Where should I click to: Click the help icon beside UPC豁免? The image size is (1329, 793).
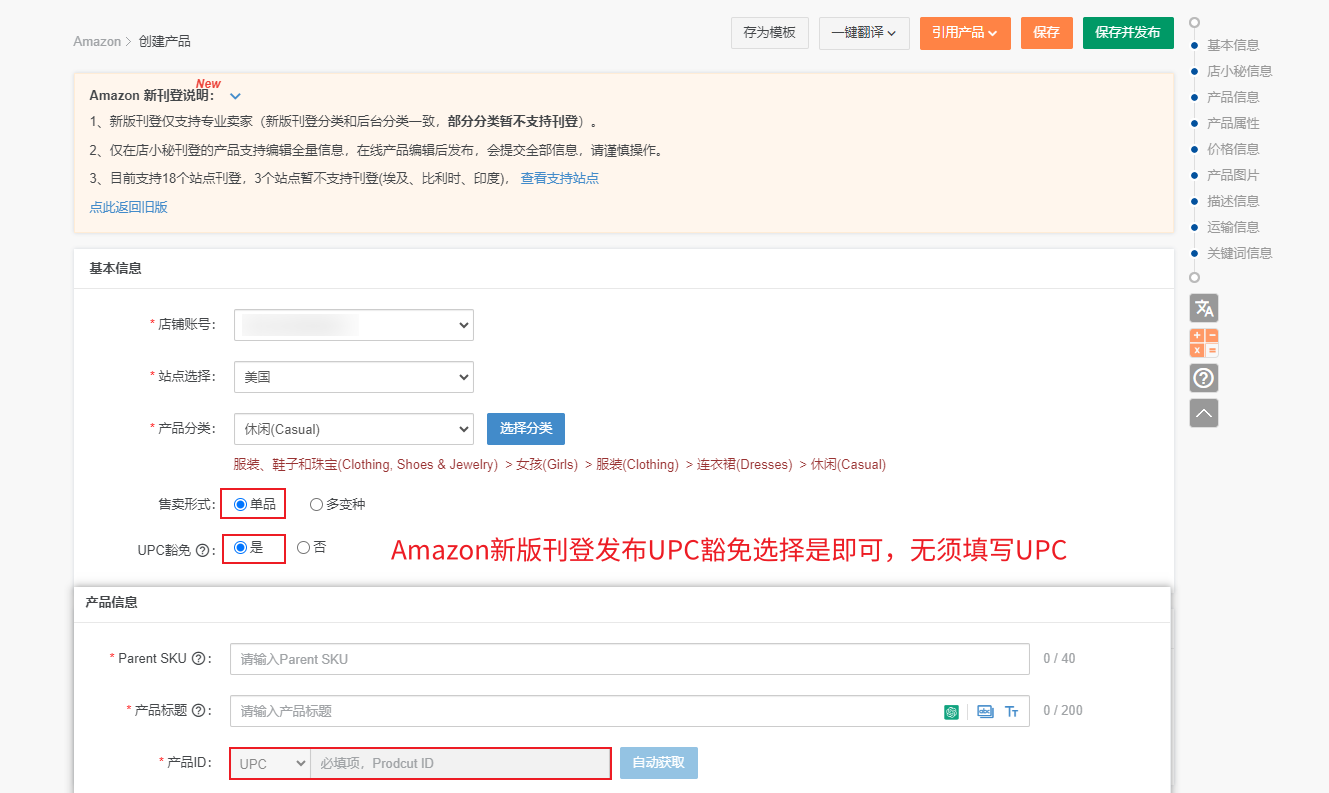point(202,550)
